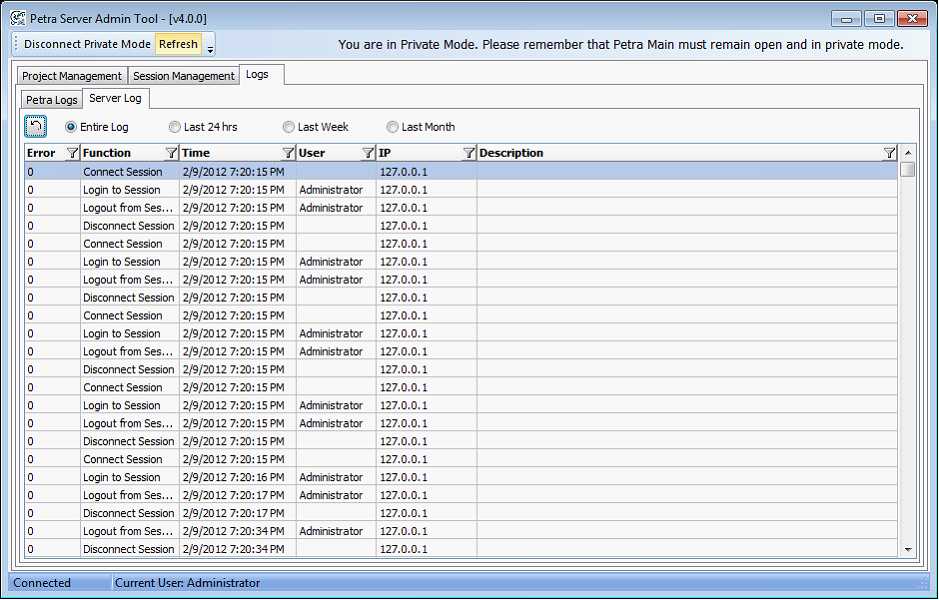Image resolution: width=939 pixels, height=600 pixels.
Task: Expand the toolbar overflow options arrow
Action: tap(210, 49)
